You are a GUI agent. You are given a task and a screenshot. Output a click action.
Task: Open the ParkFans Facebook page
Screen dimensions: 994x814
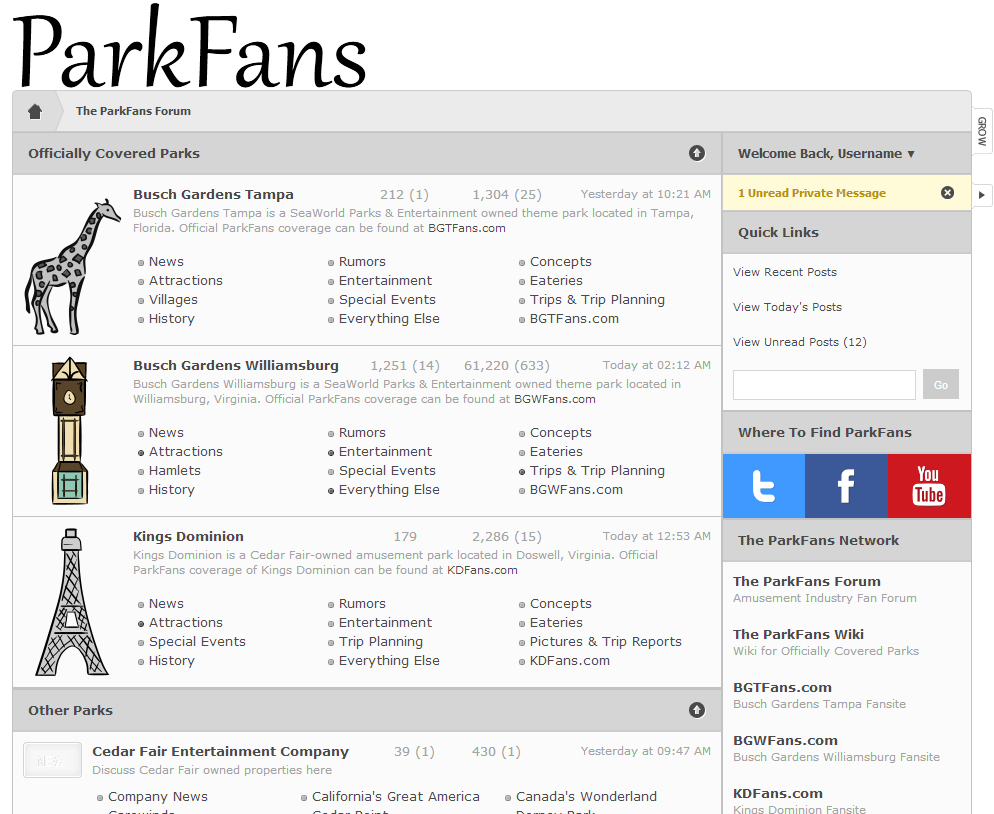click(x=846, y=486)
